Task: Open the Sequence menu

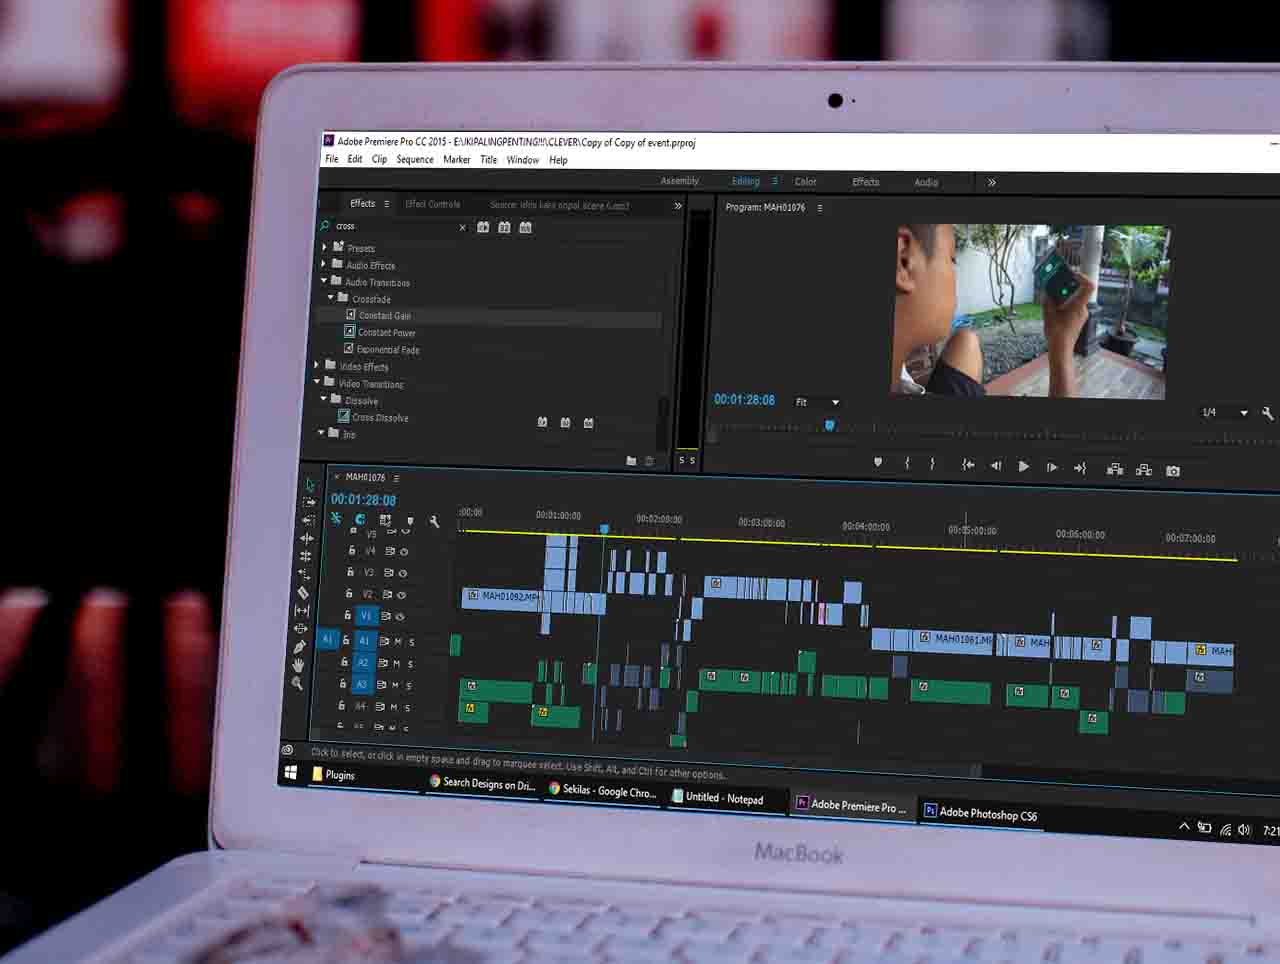Action: [x=415, y=159]
